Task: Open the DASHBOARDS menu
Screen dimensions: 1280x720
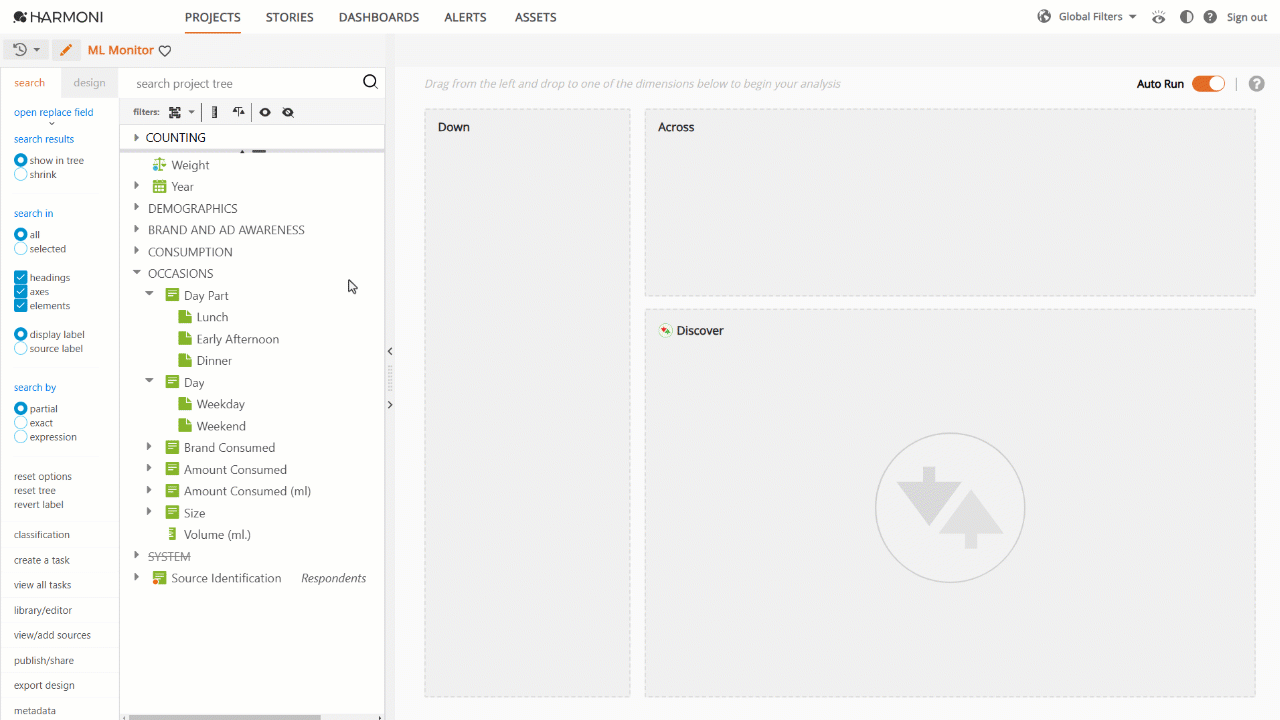Action: click(379, 17)
